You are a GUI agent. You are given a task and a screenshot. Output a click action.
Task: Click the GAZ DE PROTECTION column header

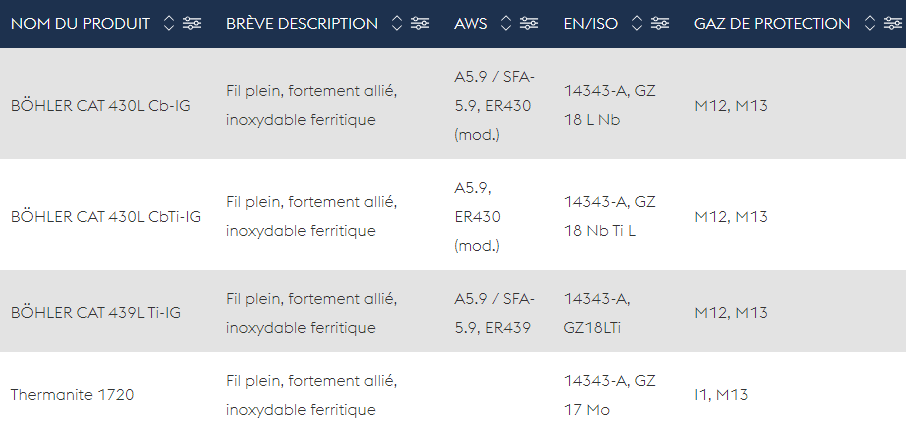(x=772, y=24)
